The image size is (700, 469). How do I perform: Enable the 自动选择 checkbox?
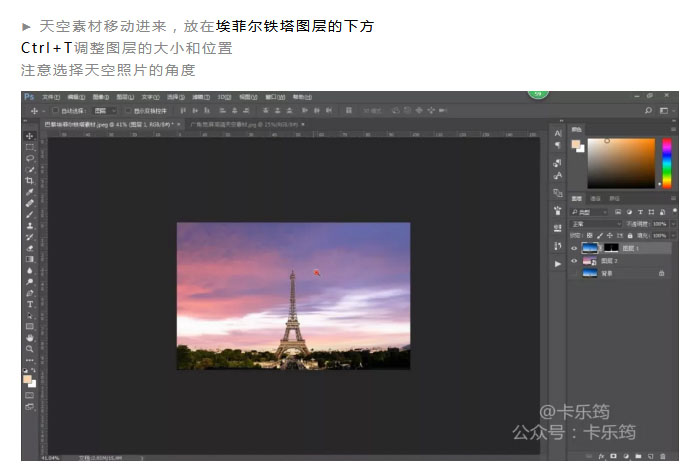tap(55, 110)
